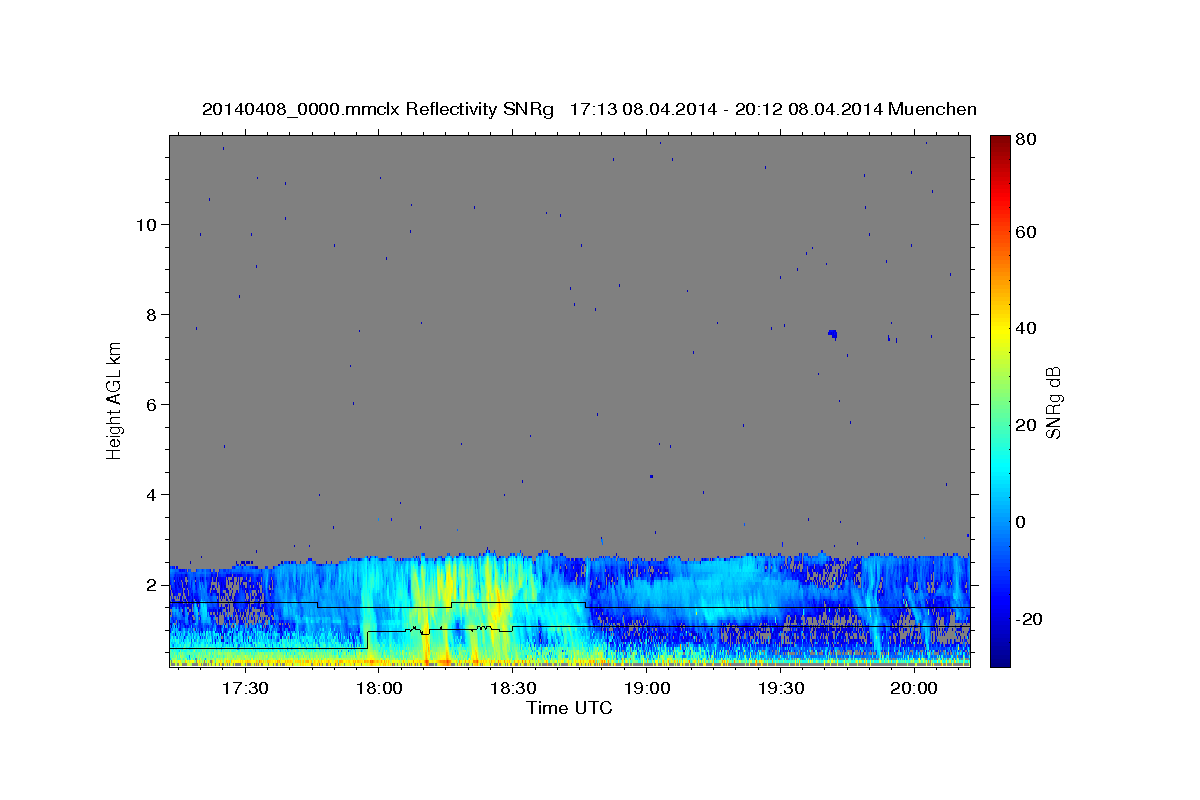Viewport: 1200px width, 800px height.
Task: Click the dark blue bottom of colorbar
Action: pyautogui.click(x=999, y=655)
